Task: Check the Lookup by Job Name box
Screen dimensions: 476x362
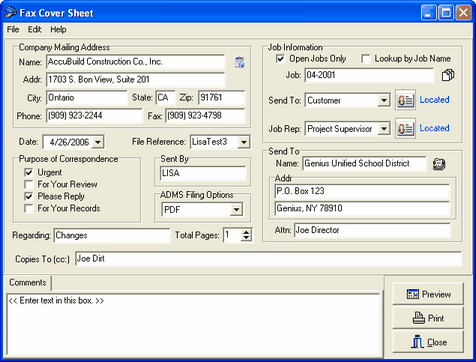Action: point(366,59)
